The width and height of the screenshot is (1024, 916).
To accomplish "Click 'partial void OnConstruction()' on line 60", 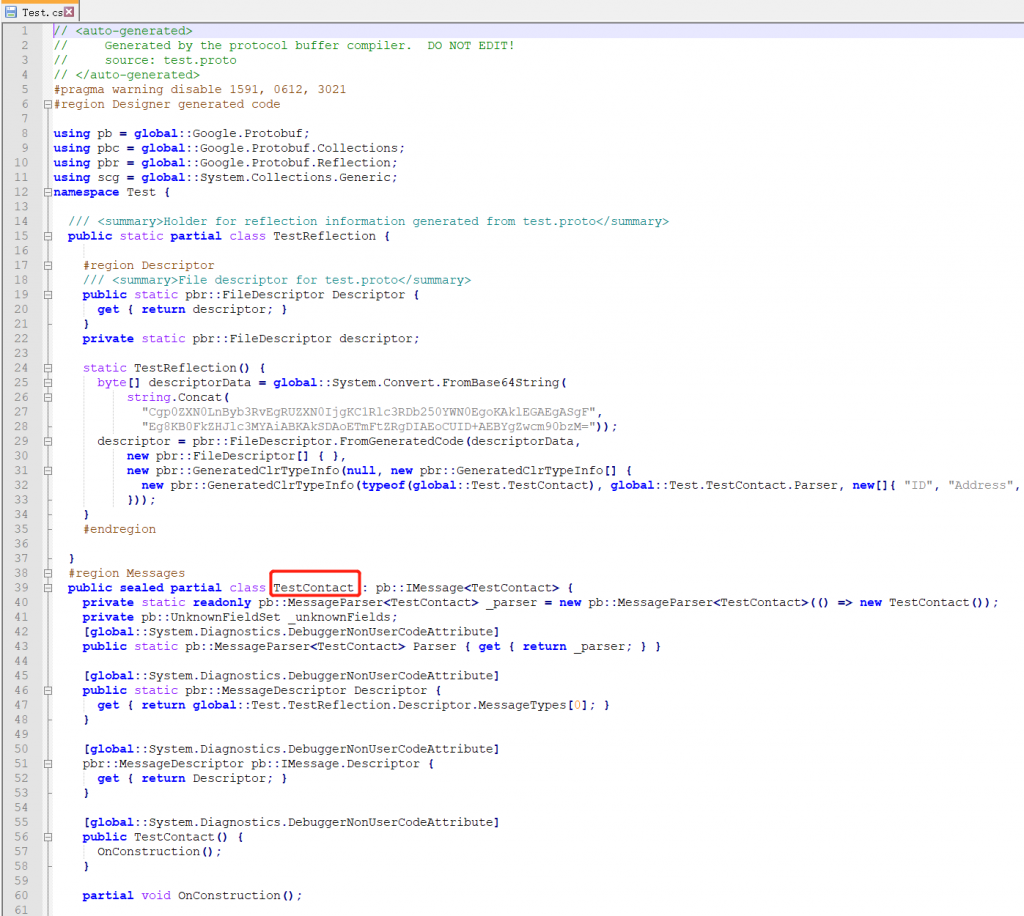I will 189,895.
